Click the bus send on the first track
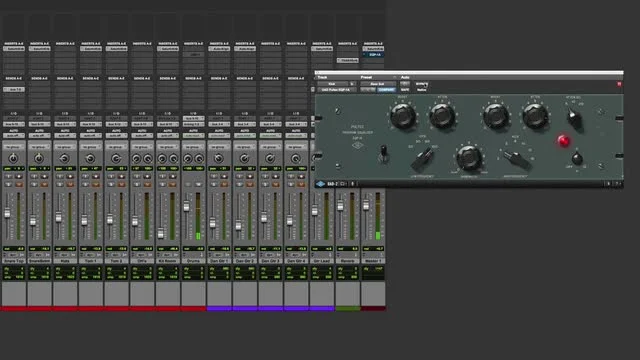The width and height of the screenshot is (640, 360). click(14, 89)
